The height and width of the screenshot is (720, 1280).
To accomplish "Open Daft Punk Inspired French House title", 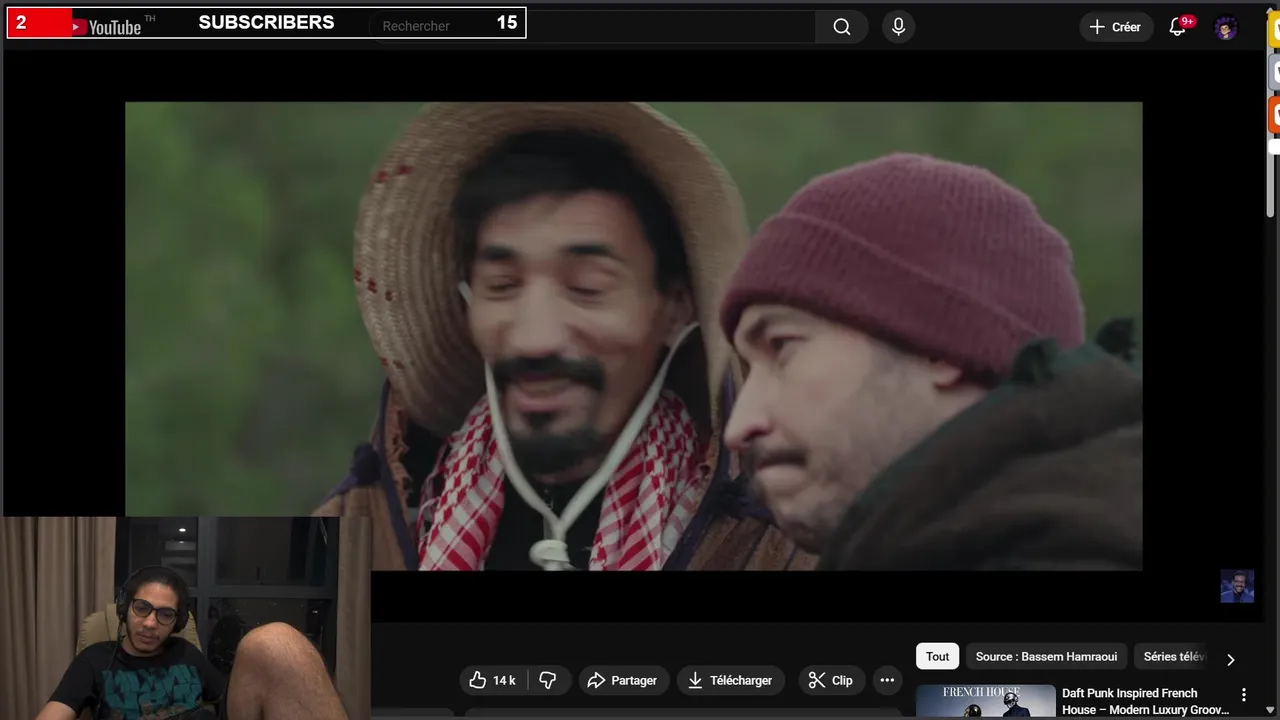I will tap(1145, 701).
